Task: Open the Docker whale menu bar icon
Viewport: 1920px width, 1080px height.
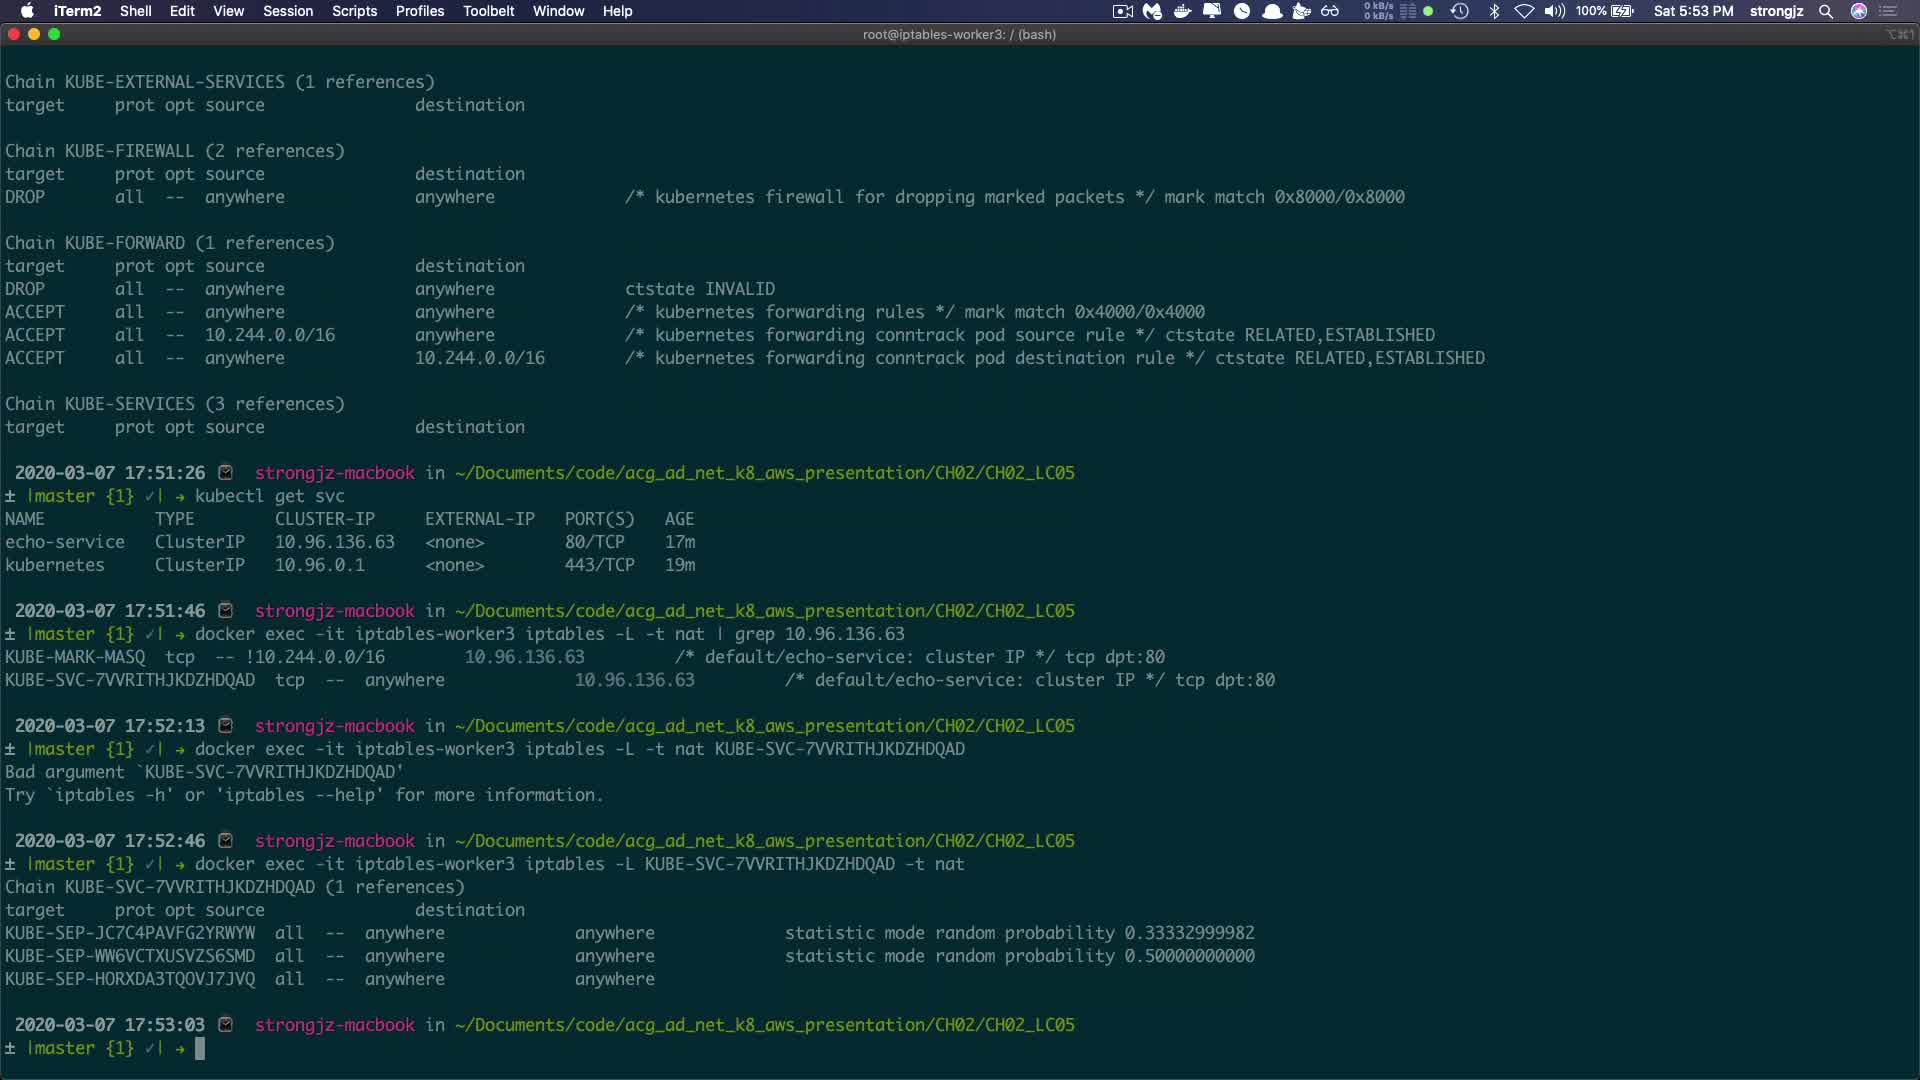Action: (x=1182, y=11)
